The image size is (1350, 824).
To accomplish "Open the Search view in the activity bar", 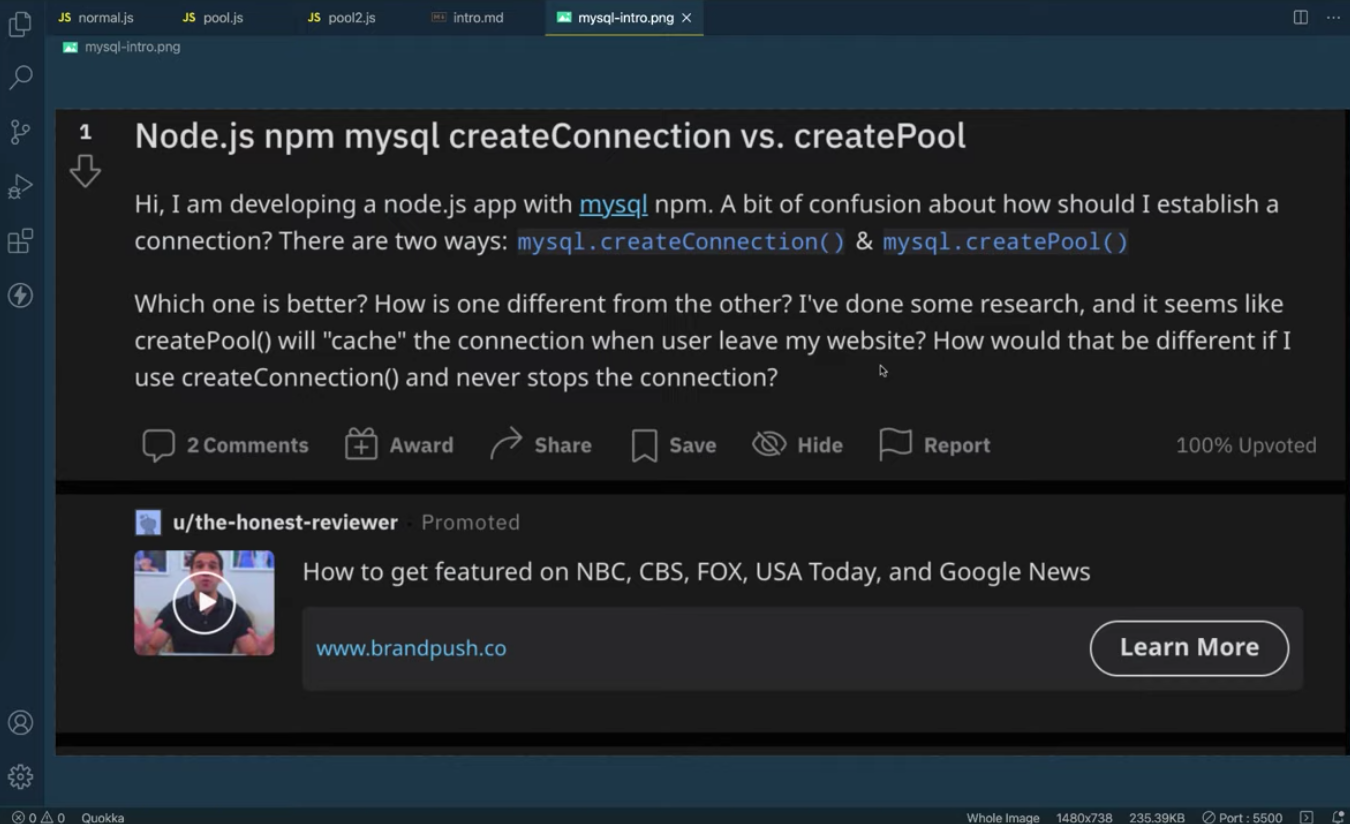I will coord(20,77).
